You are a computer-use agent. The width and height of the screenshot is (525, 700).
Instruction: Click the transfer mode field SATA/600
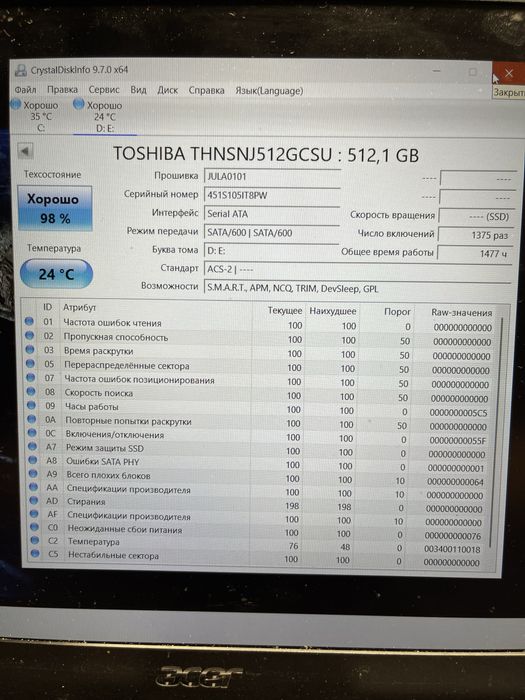(271, 233)
